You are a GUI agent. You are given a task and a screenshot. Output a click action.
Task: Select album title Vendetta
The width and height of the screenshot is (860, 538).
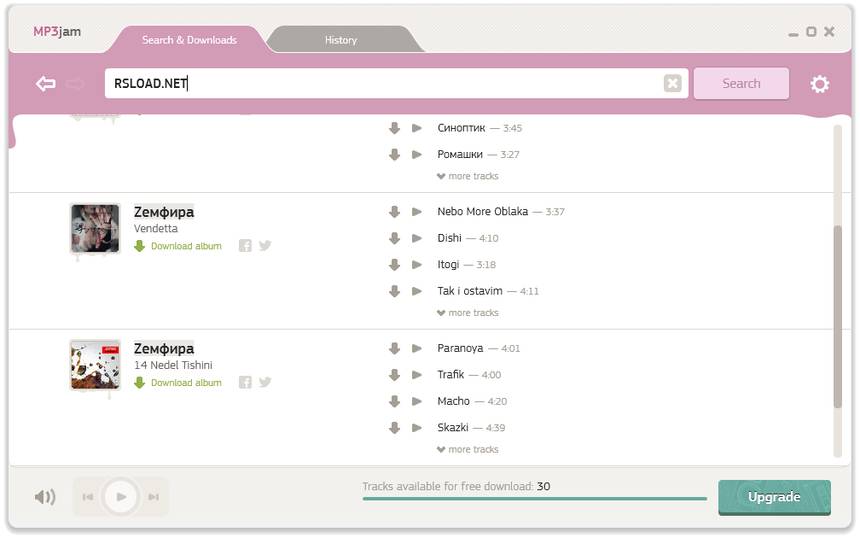(156, 228)
